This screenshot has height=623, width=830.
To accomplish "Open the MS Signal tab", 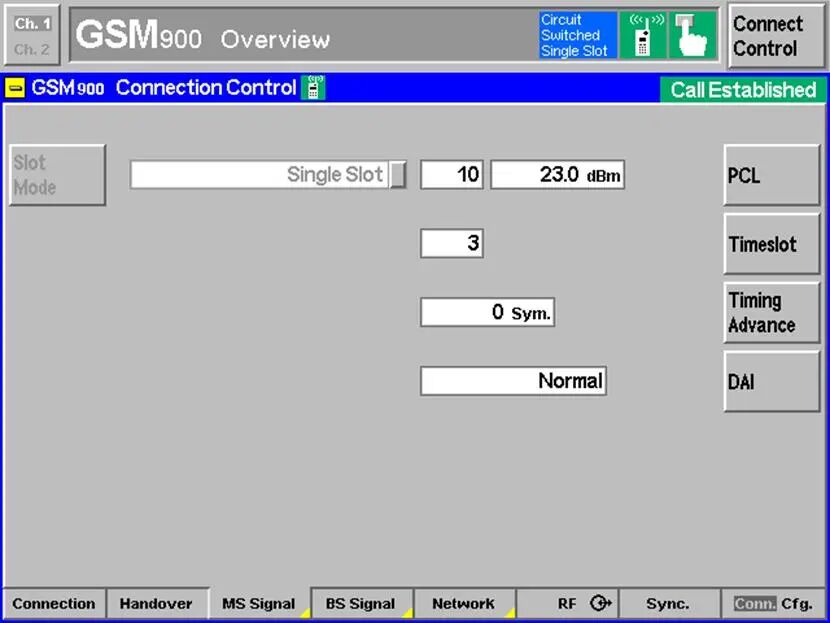I will (x=259, y=603).
